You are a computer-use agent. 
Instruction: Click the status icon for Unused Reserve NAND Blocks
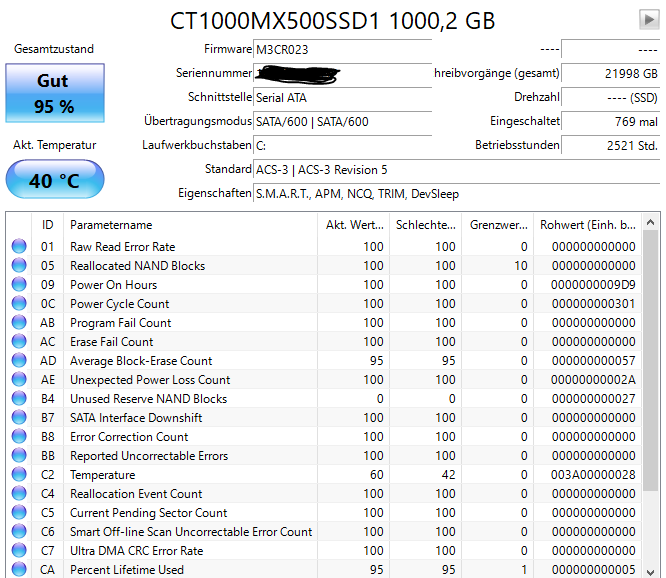point(19,398)
